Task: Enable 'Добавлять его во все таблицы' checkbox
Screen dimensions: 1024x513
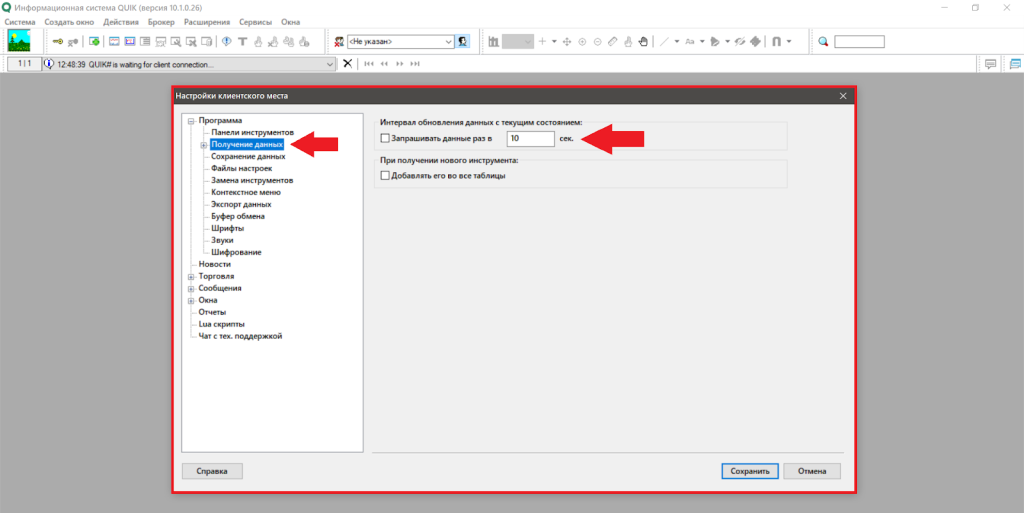Action: click(x=385, y=176)
